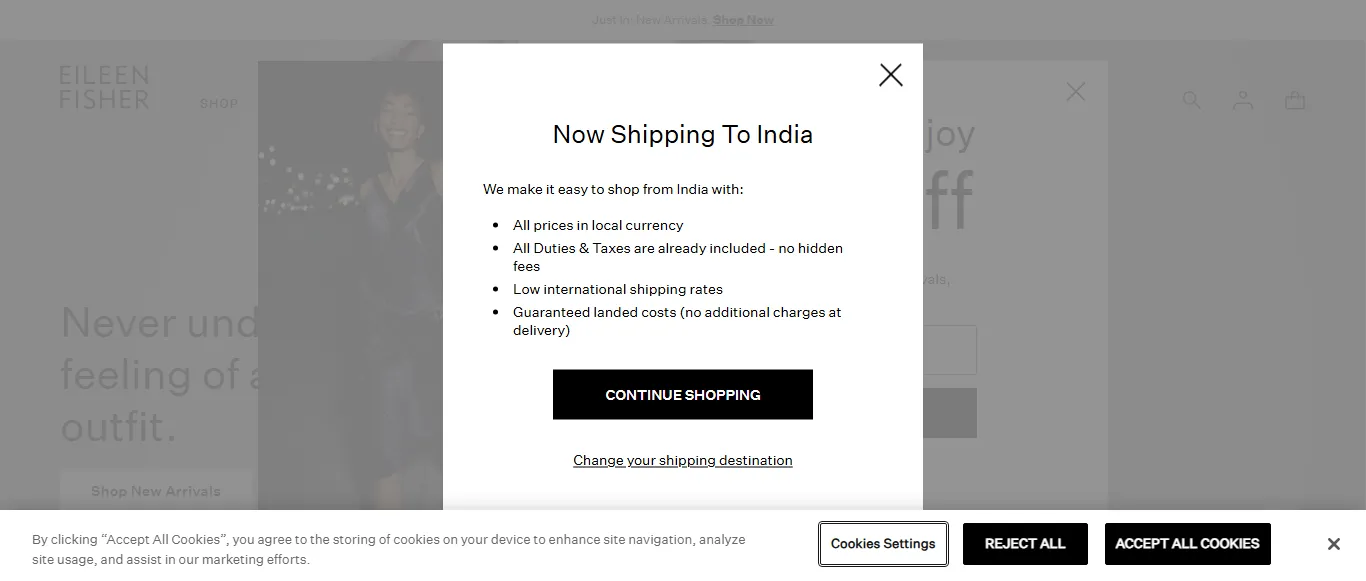Reject all cookies

(1025, 544)
